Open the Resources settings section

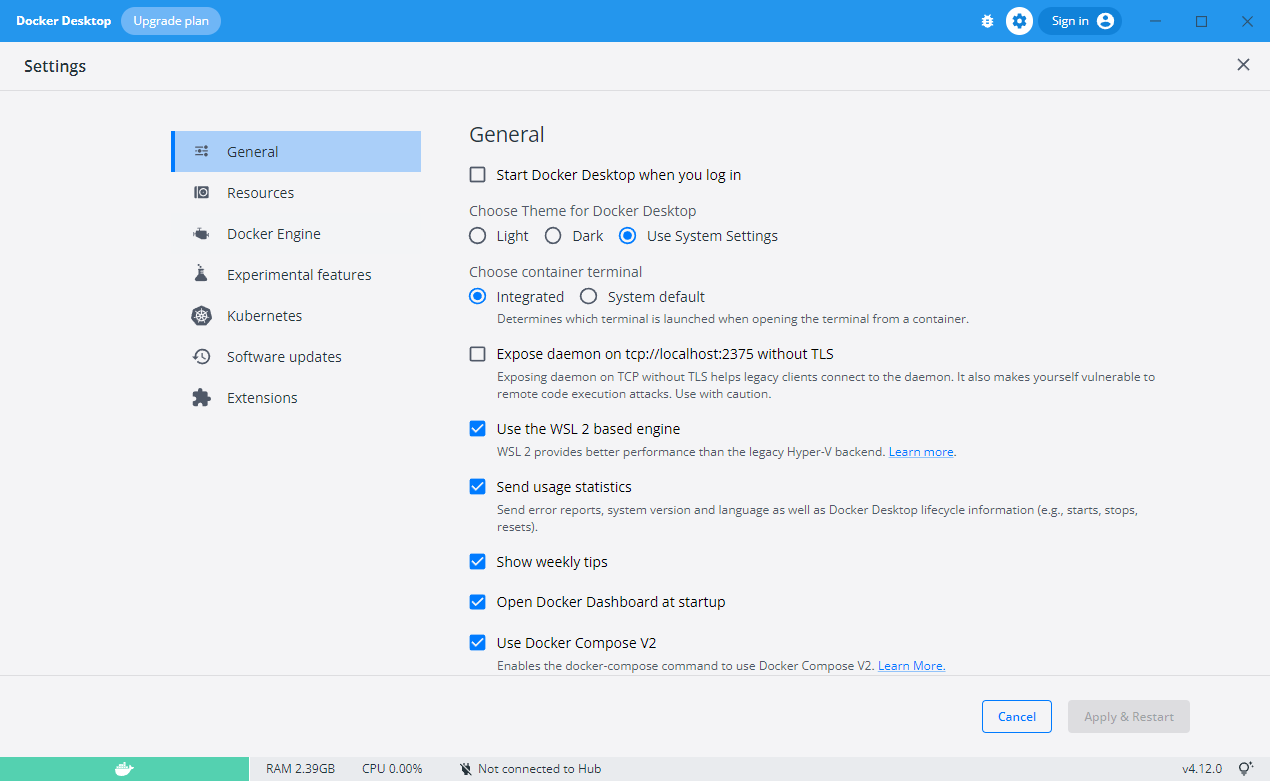point(260,193)
